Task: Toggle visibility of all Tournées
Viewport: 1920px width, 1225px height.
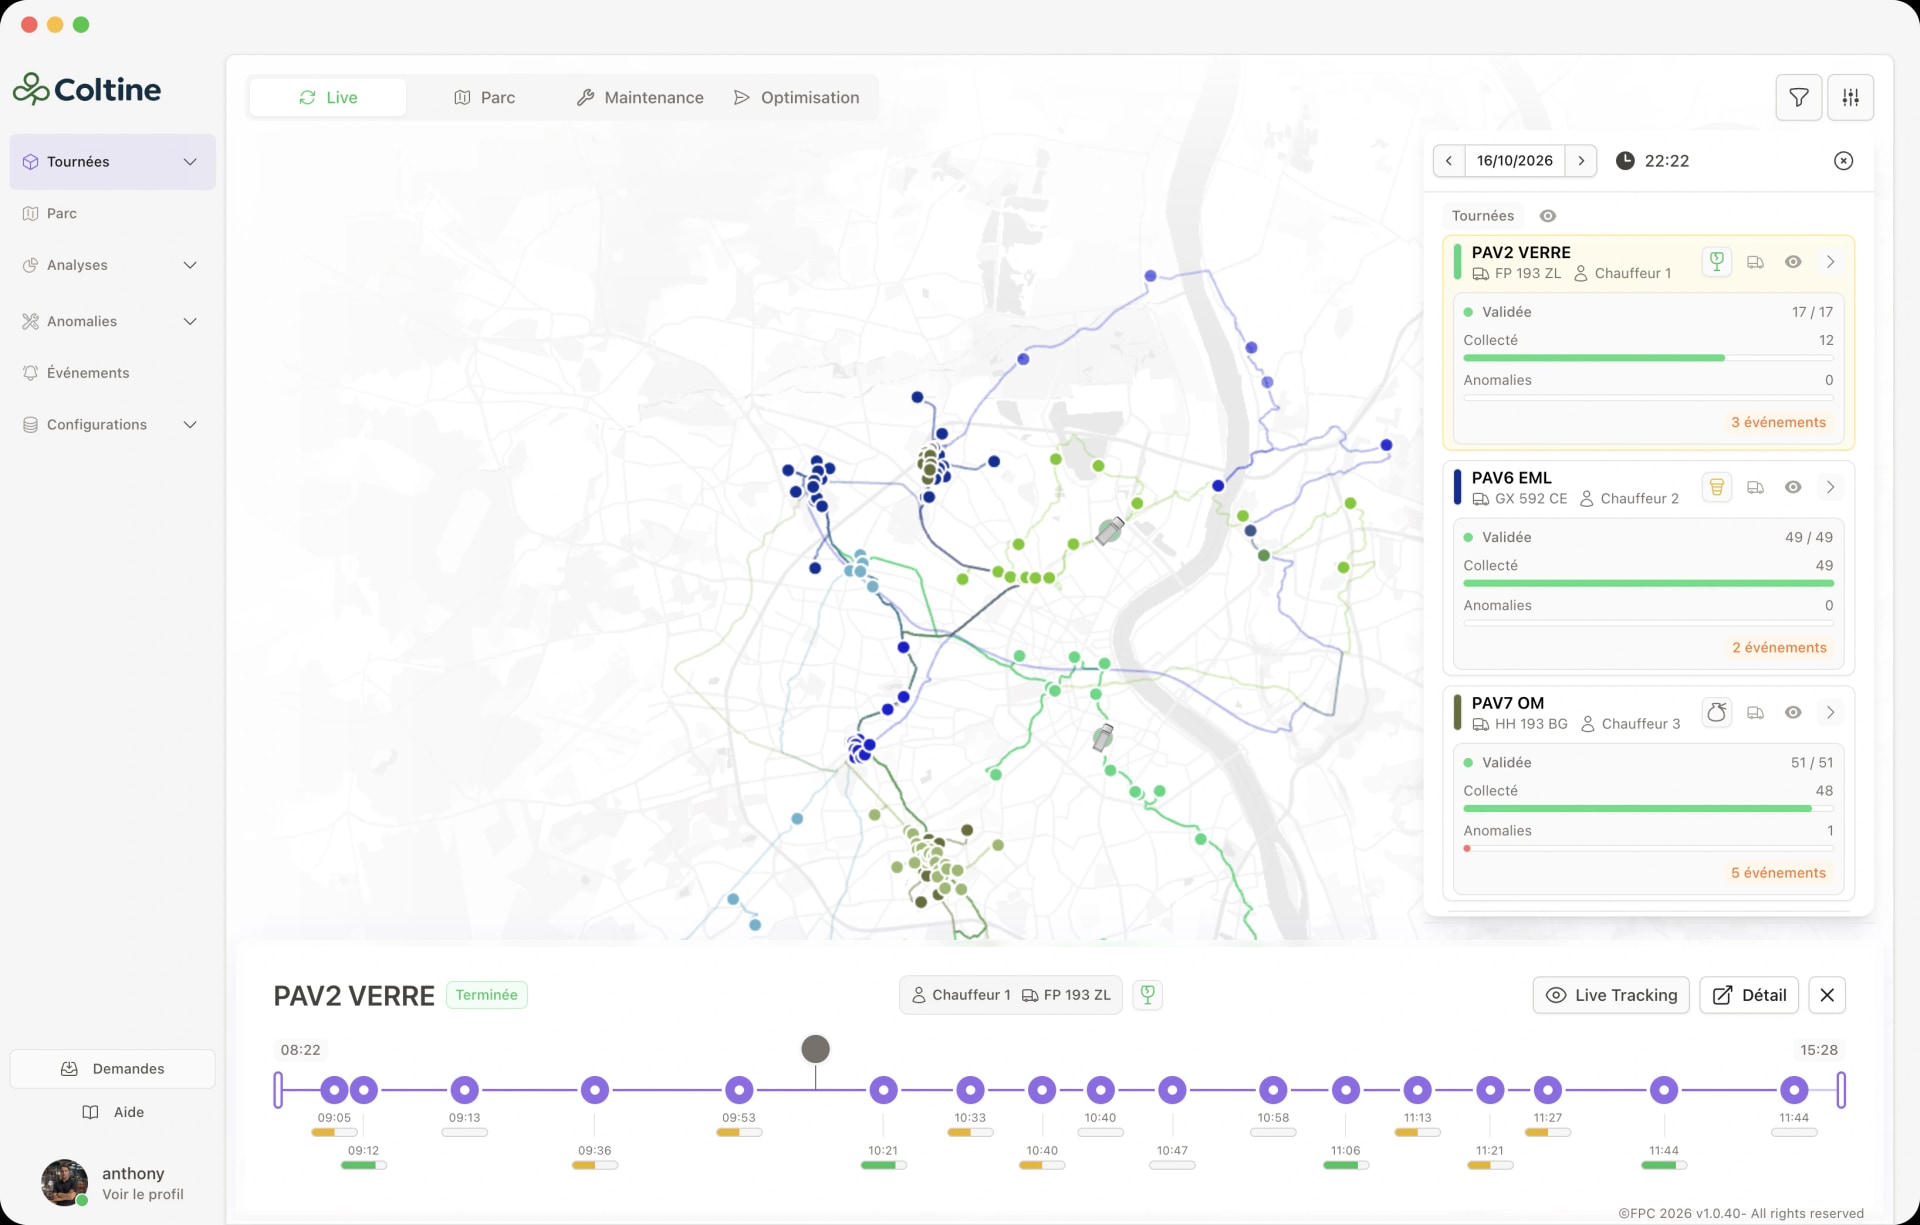Action: pos(1547,216)
